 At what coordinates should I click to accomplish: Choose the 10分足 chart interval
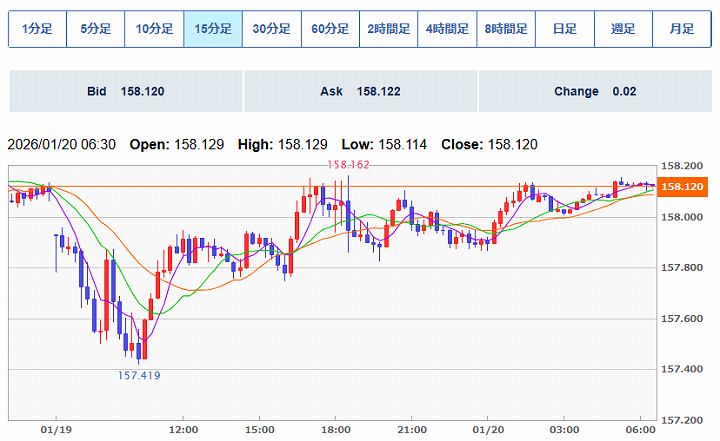154,29
